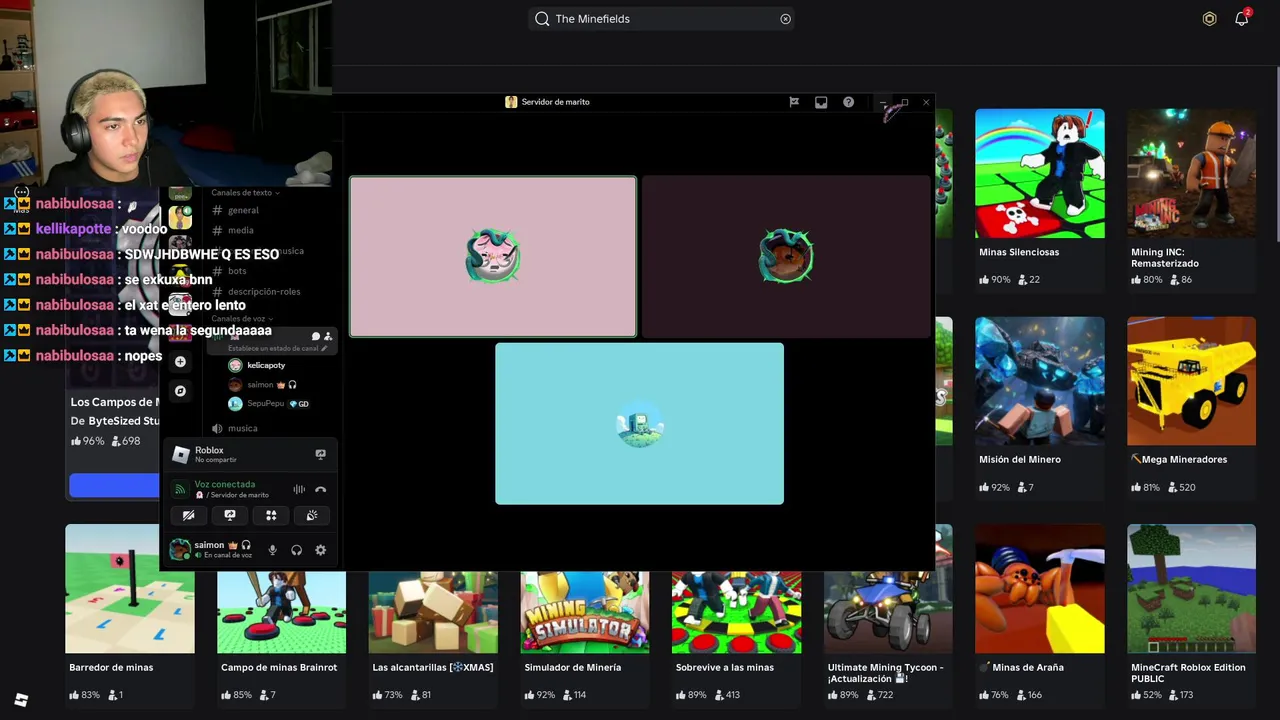The height and width of the screenshot is (720, 1280).
Task: Open the notifications bell
Action: click(x=1241, y=18)
